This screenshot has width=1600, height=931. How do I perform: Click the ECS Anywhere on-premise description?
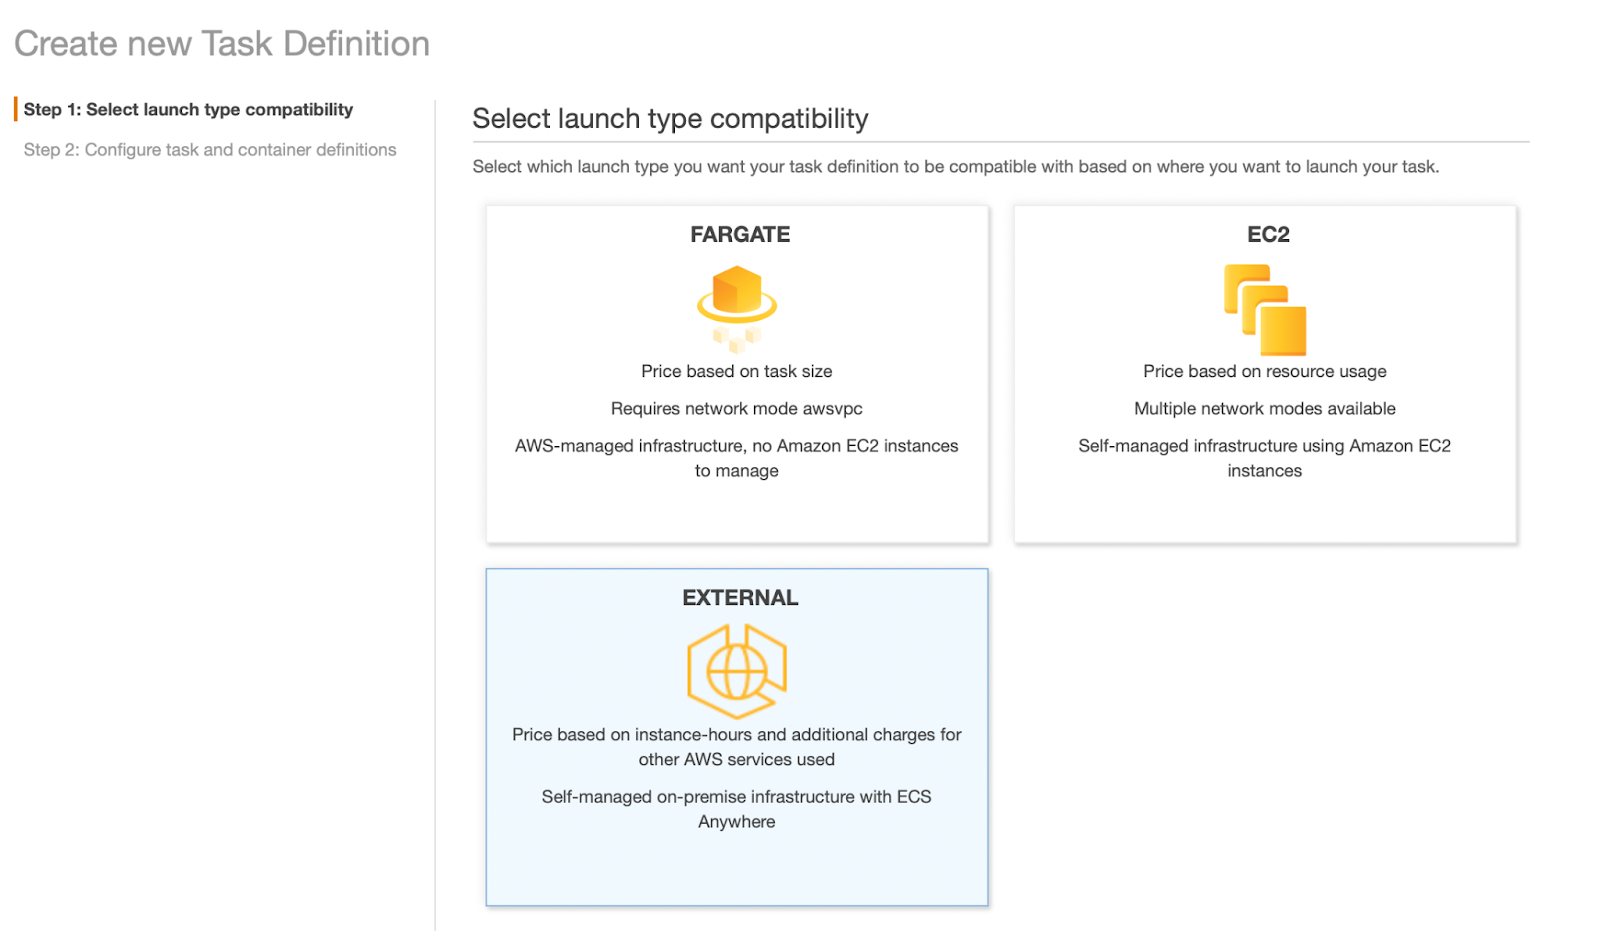pyautogui.click(x=737, y=809)
